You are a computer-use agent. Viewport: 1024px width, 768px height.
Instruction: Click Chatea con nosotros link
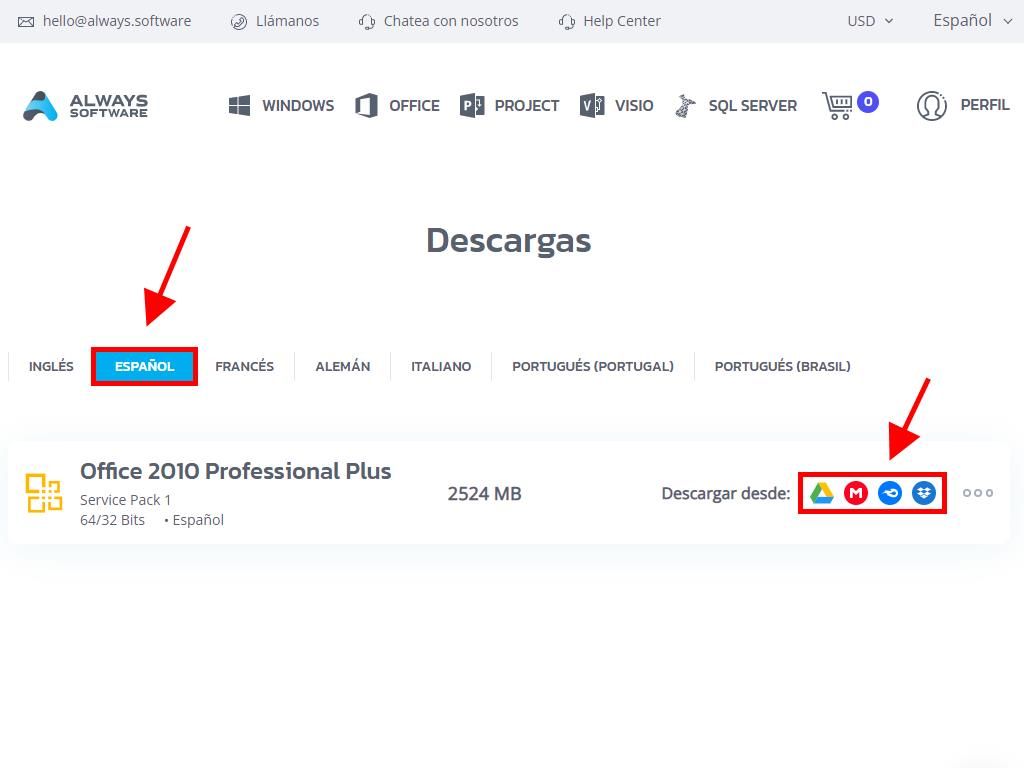(x=439, y=21)
